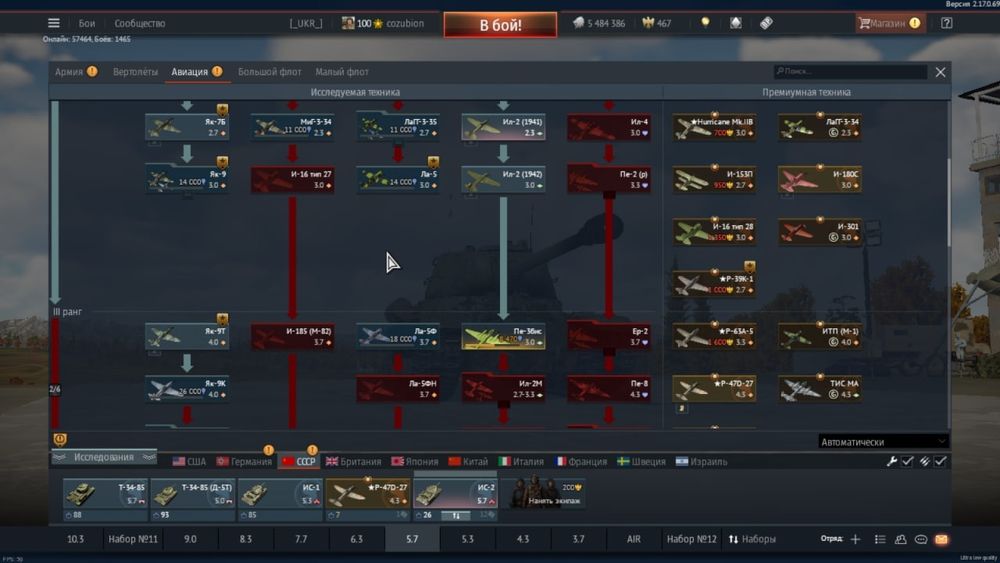Select the МиГ-3-34 aircraft card
Image resolution: width=1000 pixels, height=563 pixels.
click(x=293, y=127)
